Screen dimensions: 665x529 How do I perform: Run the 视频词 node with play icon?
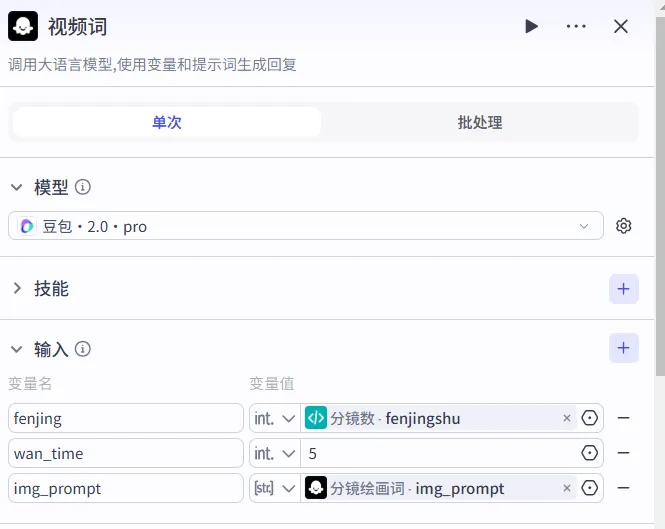click(531, 26)
